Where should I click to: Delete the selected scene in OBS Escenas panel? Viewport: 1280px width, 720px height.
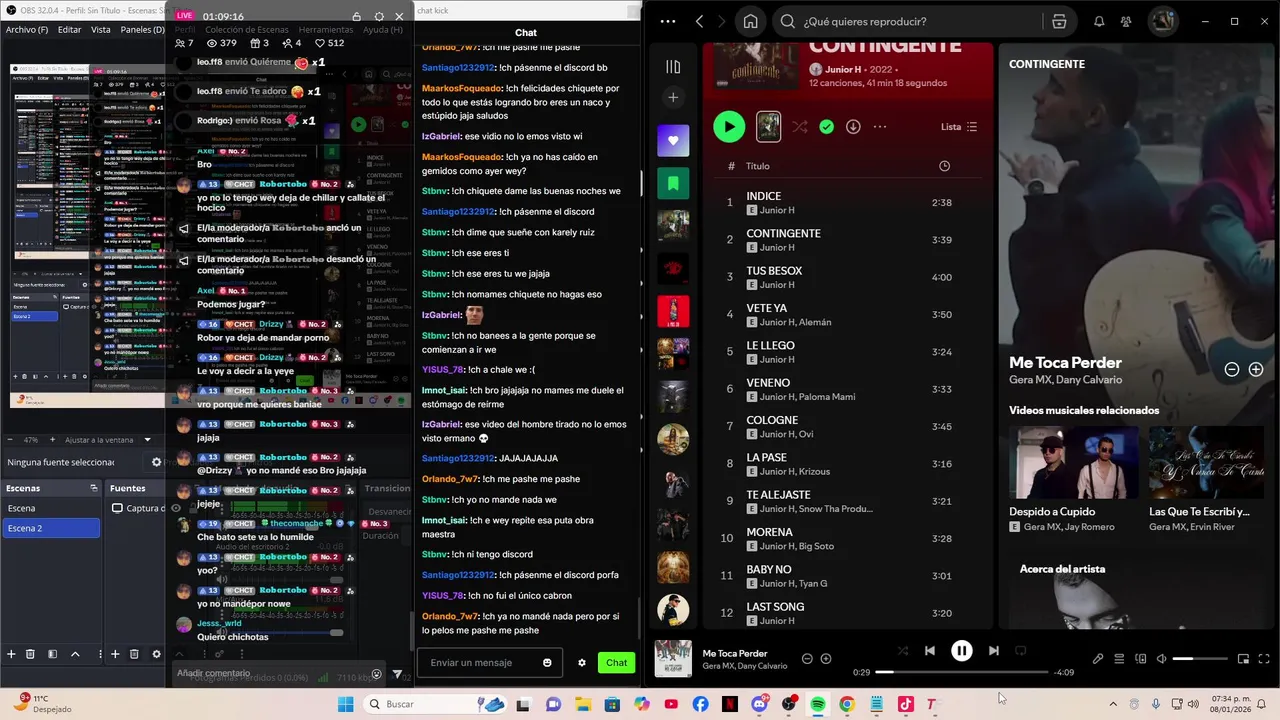point(30,654)
